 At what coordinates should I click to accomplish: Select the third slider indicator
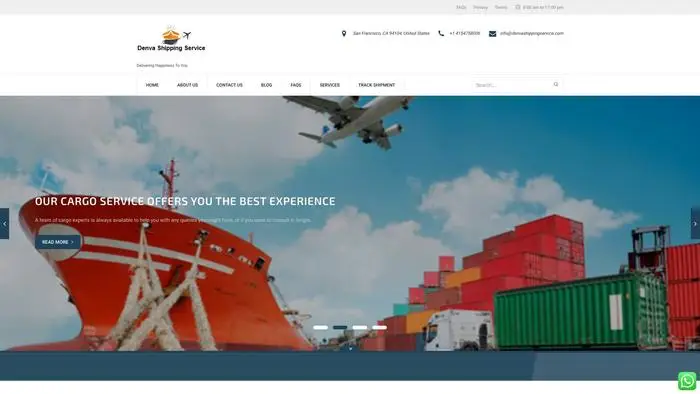point(360,328)
